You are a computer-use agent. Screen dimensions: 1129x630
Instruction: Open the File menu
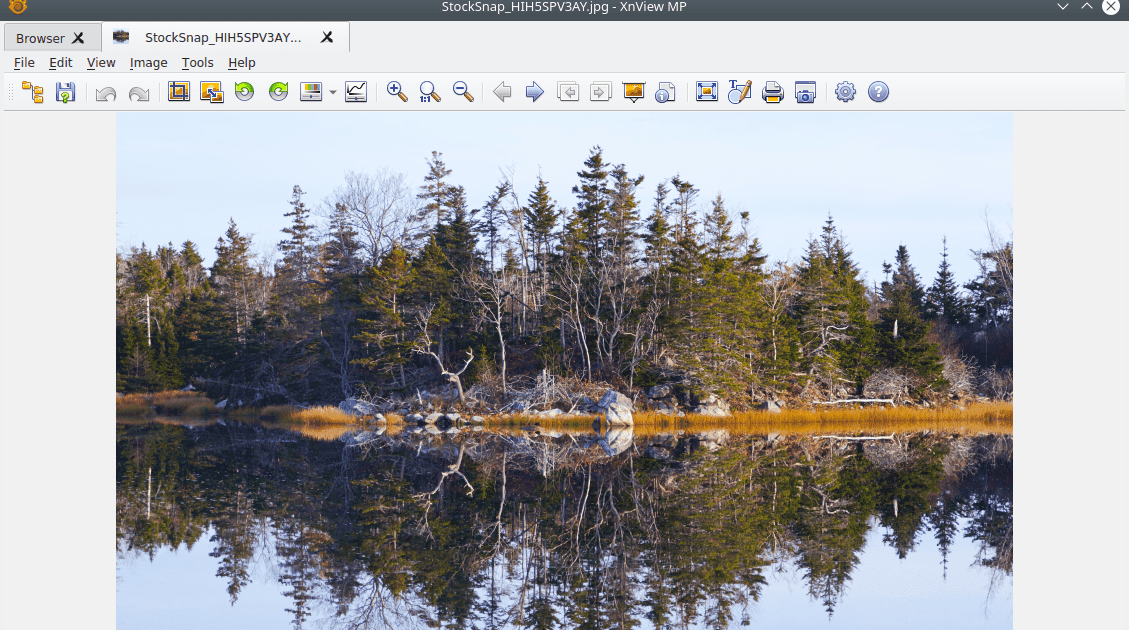pyautogui.click(x=24, y=63)
